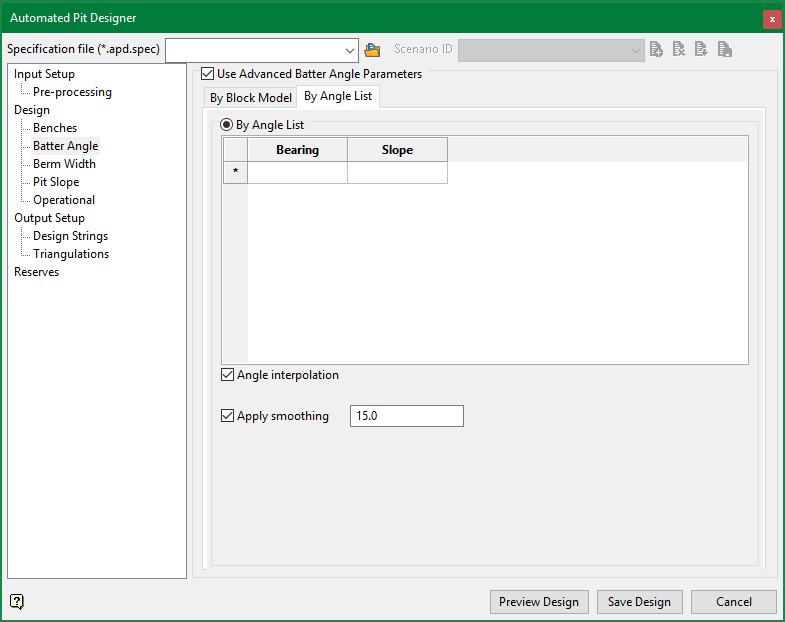
Task: Click the browse specification file folder icon
Action: [x=373, y=50]
